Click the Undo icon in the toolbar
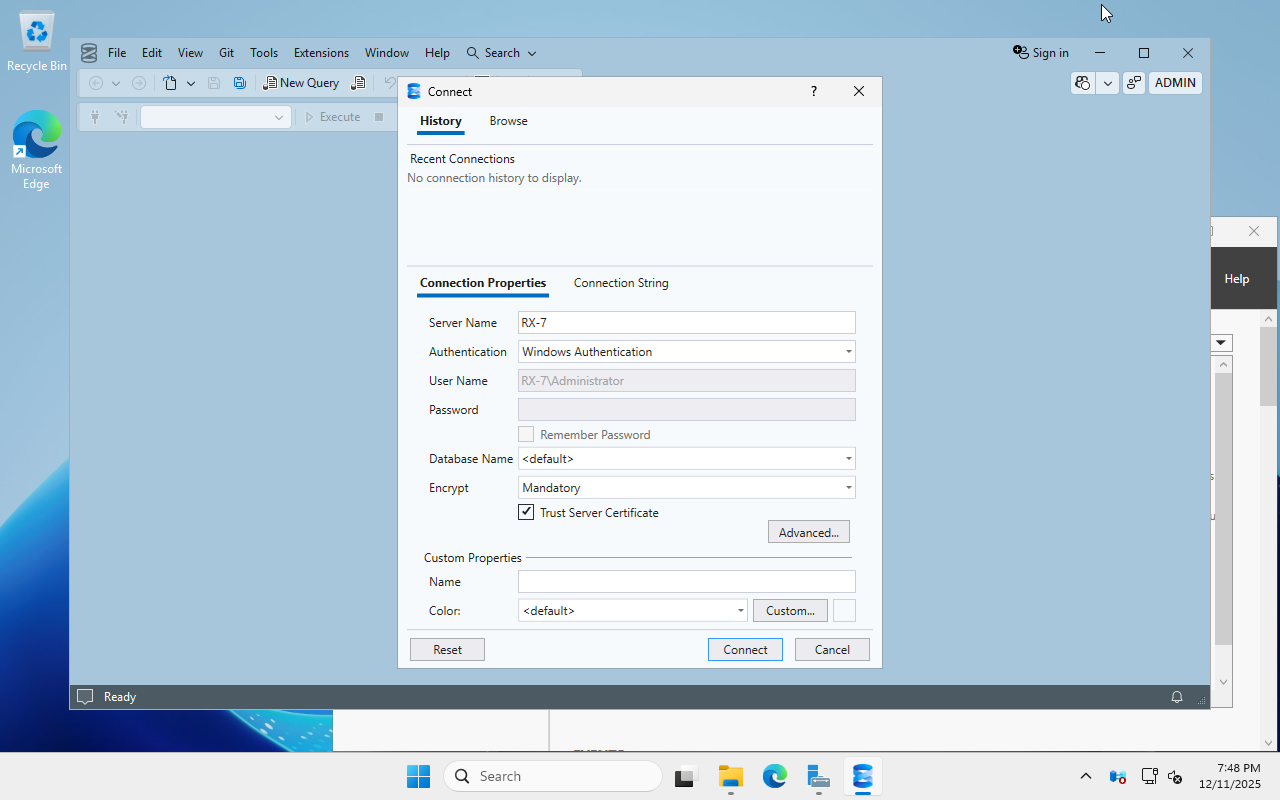 pos(390,83)
